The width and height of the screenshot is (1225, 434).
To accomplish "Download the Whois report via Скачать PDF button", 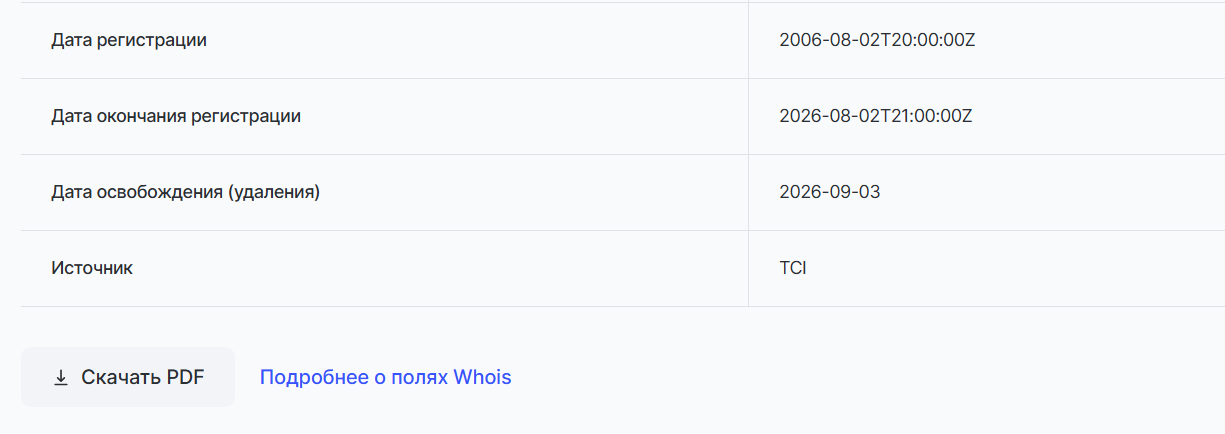I will point(128,377).
